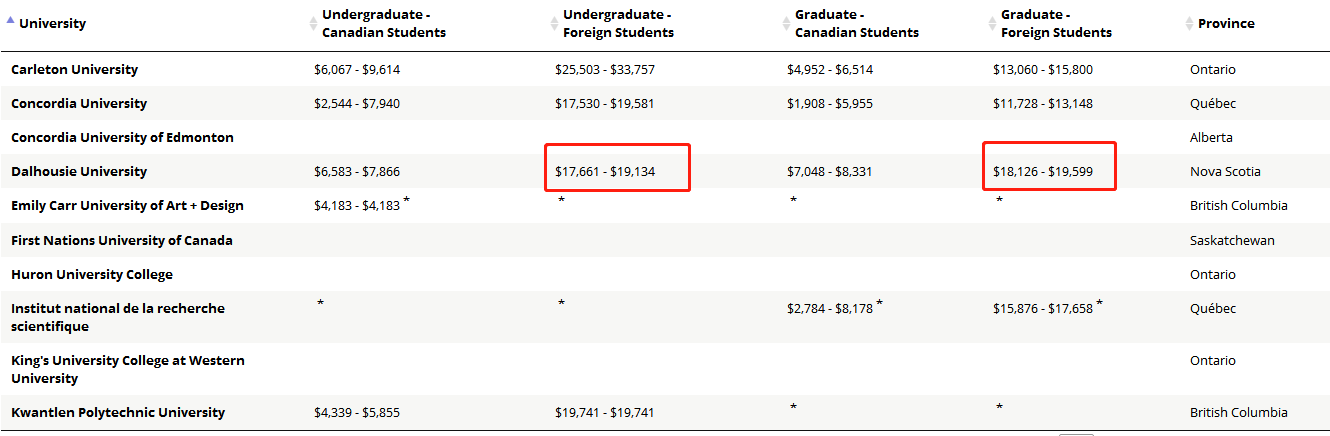
Task: Select Institut national de la recherche scientifique
Action: click(118, 317)
